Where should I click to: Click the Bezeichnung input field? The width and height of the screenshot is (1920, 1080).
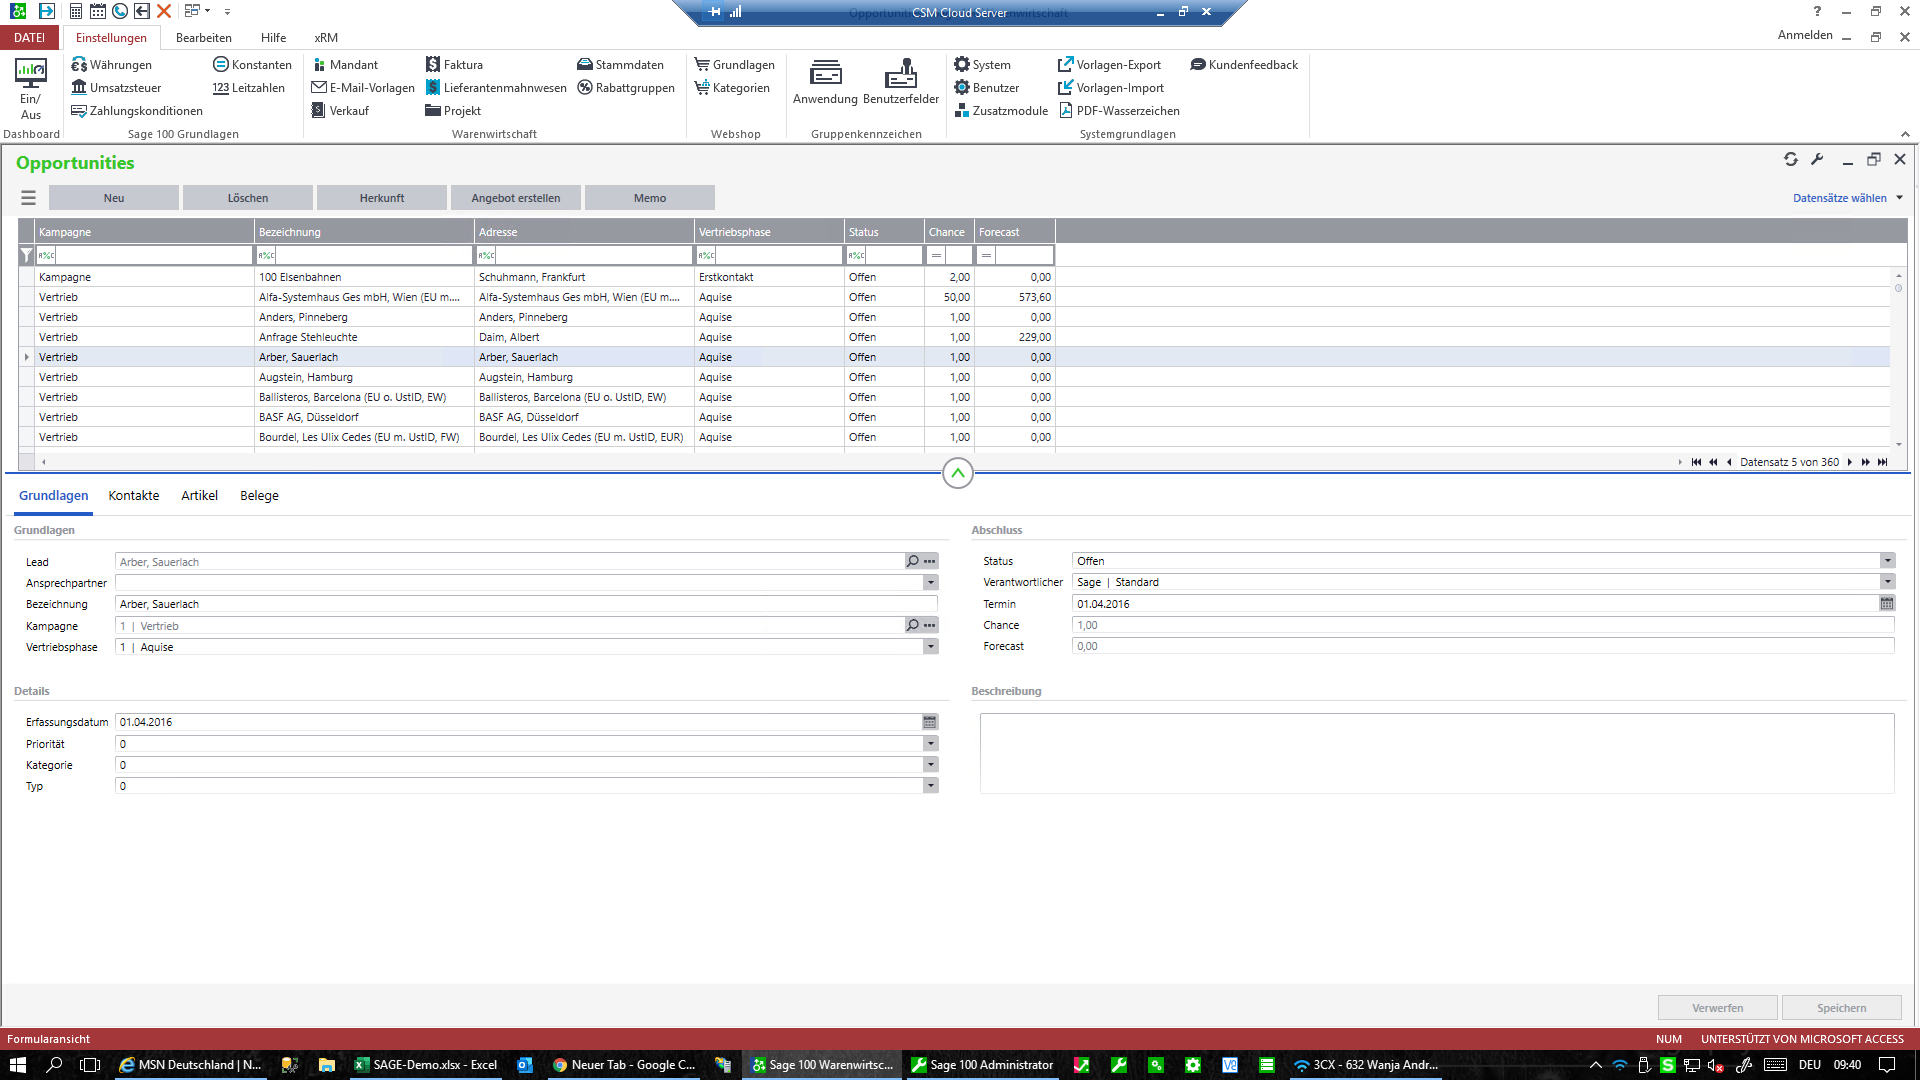click(x=526, y=604)
